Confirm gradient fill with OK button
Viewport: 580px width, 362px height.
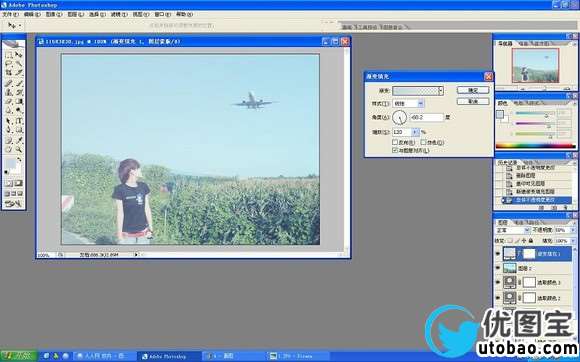point(473,90)
